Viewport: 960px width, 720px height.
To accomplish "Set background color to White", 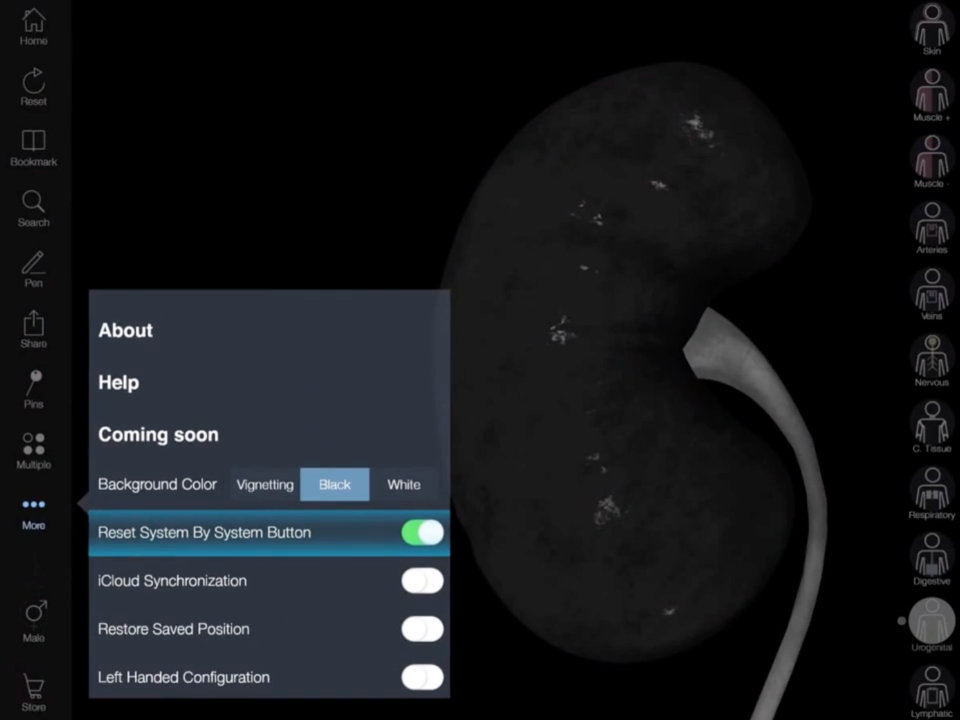I will pos(404,485).
